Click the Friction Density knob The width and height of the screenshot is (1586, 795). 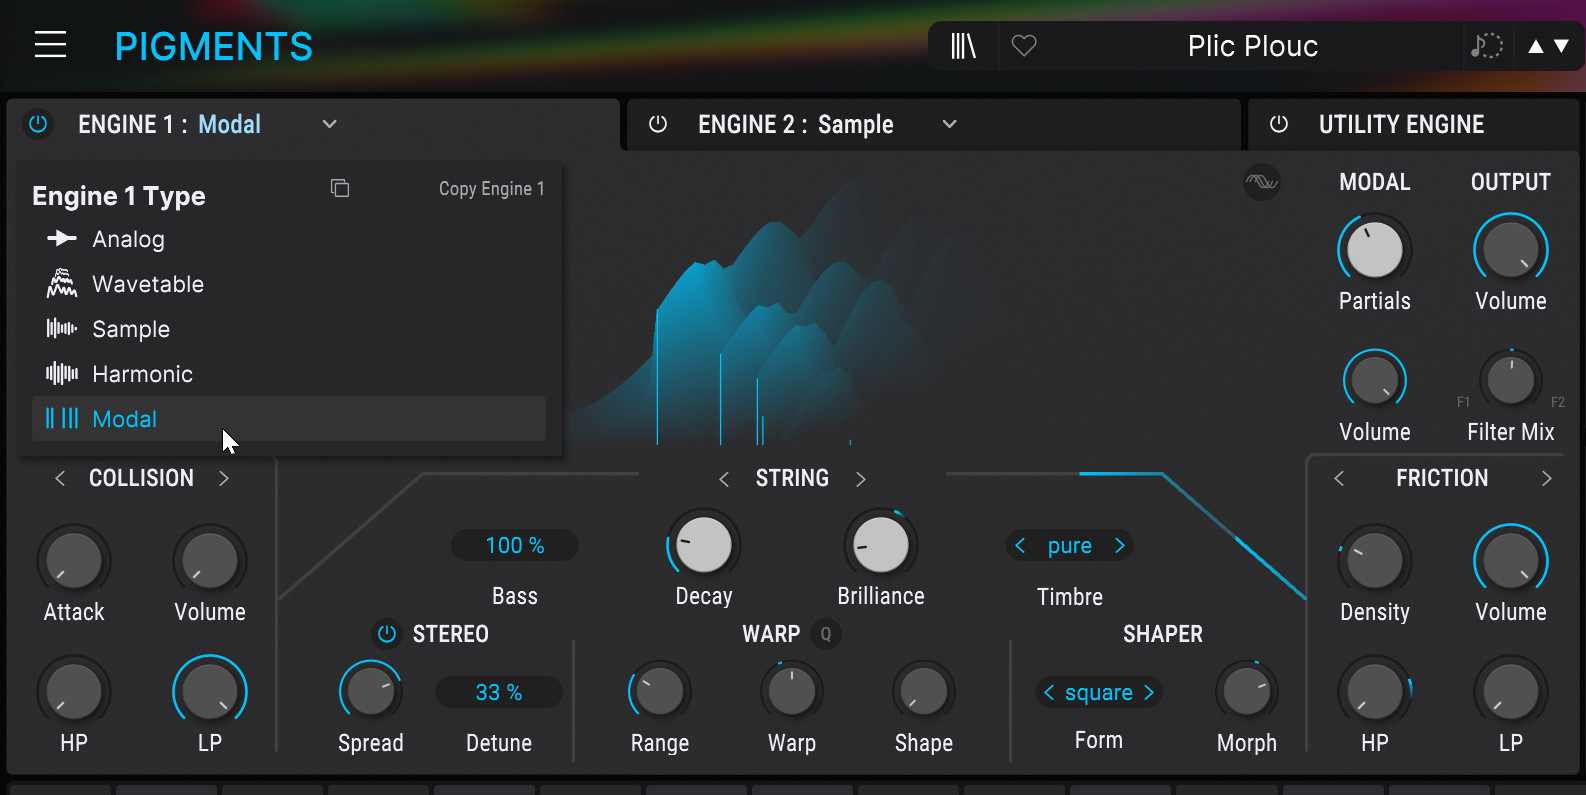coord(1375,561)
